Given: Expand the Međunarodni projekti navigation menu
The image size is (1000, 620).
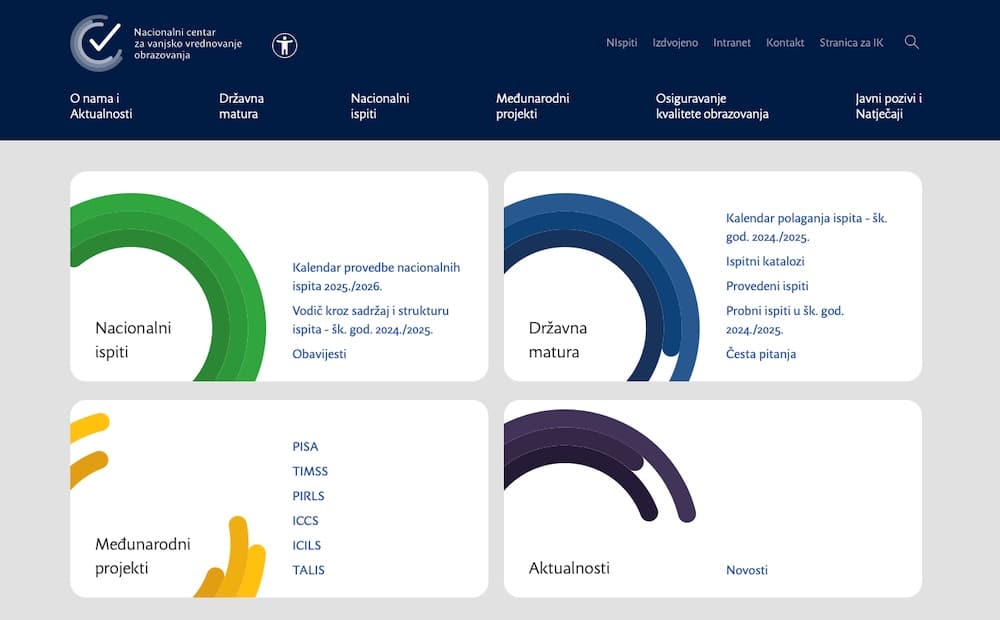Looking at the screenshot, I should [x=532, y=106].
